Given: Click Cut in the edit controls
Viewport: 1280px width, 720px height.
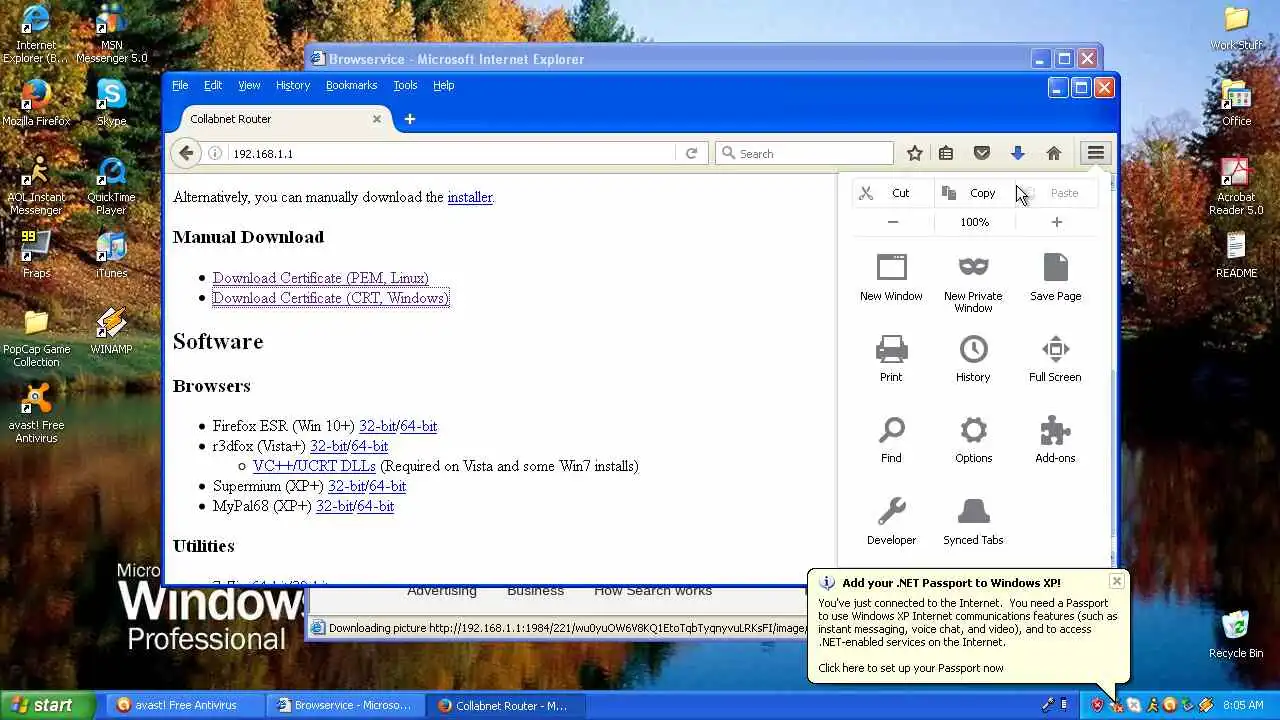Looking at the screenshot, I should [893, 193].
